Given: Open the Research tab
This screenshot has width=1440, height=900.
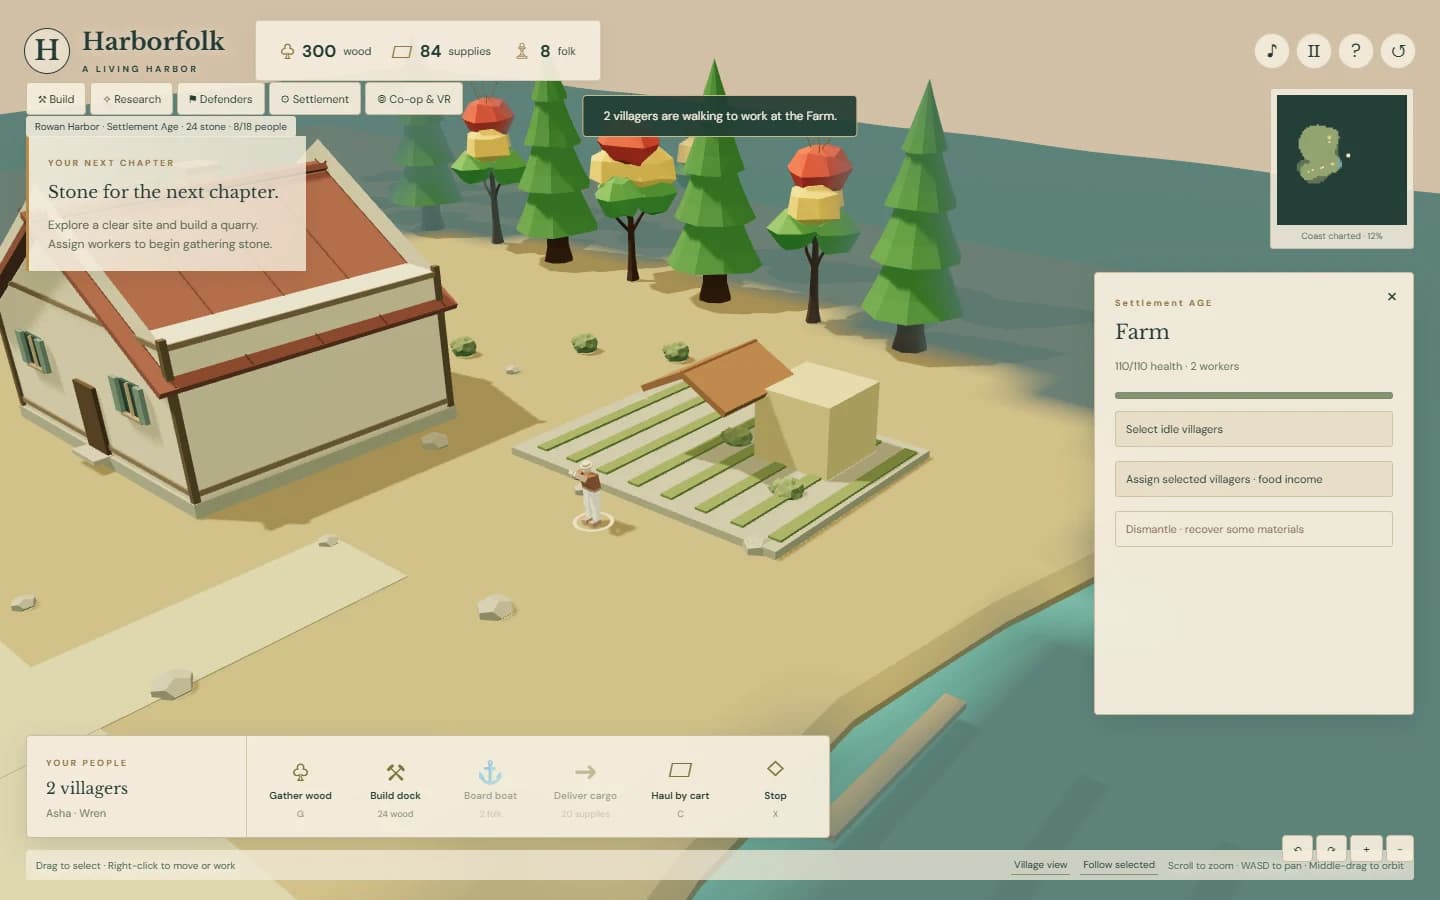Looking at the screenshot, I should (132, 99).
